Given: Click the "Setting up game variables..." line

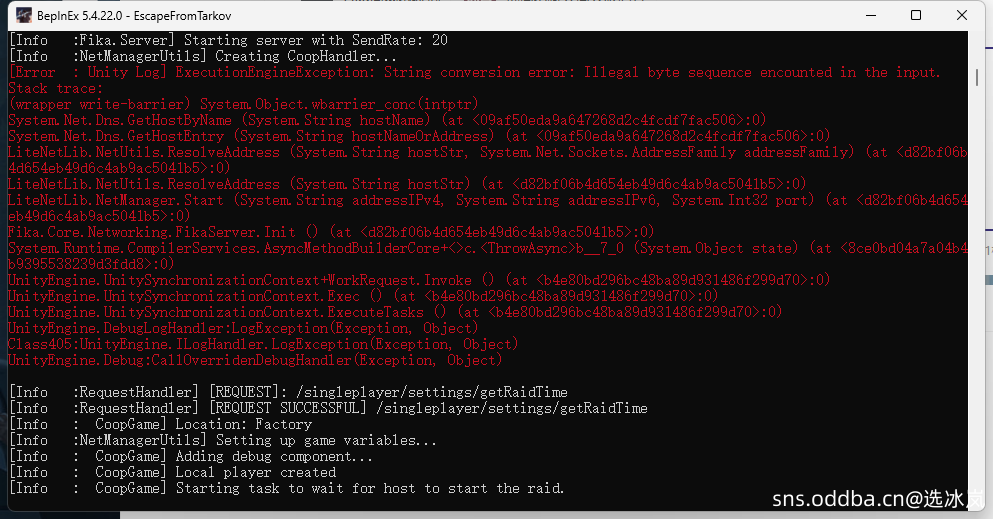Looking at the screenshot, I should point(222,440).
